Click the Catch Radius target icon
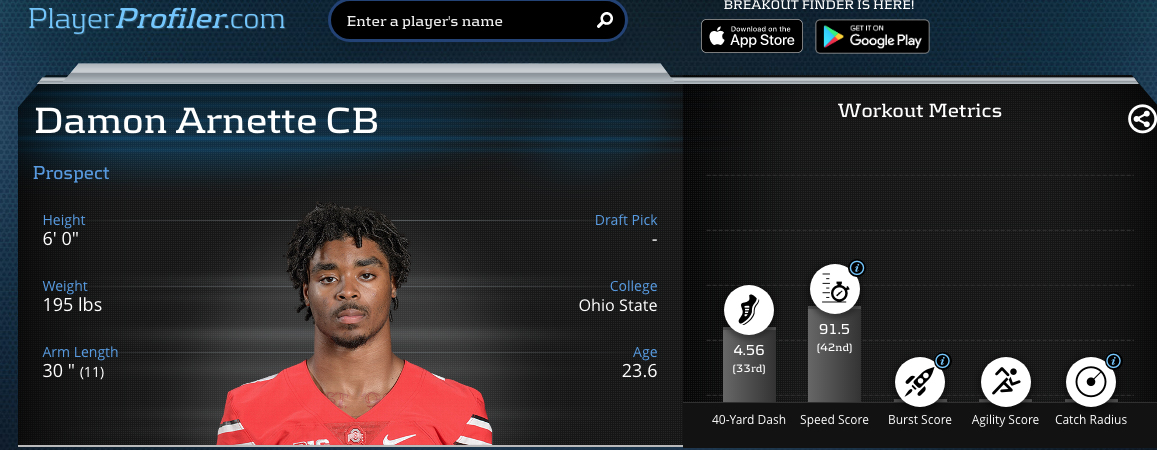The image size is (1157, 450). [x=1091, y=382]
